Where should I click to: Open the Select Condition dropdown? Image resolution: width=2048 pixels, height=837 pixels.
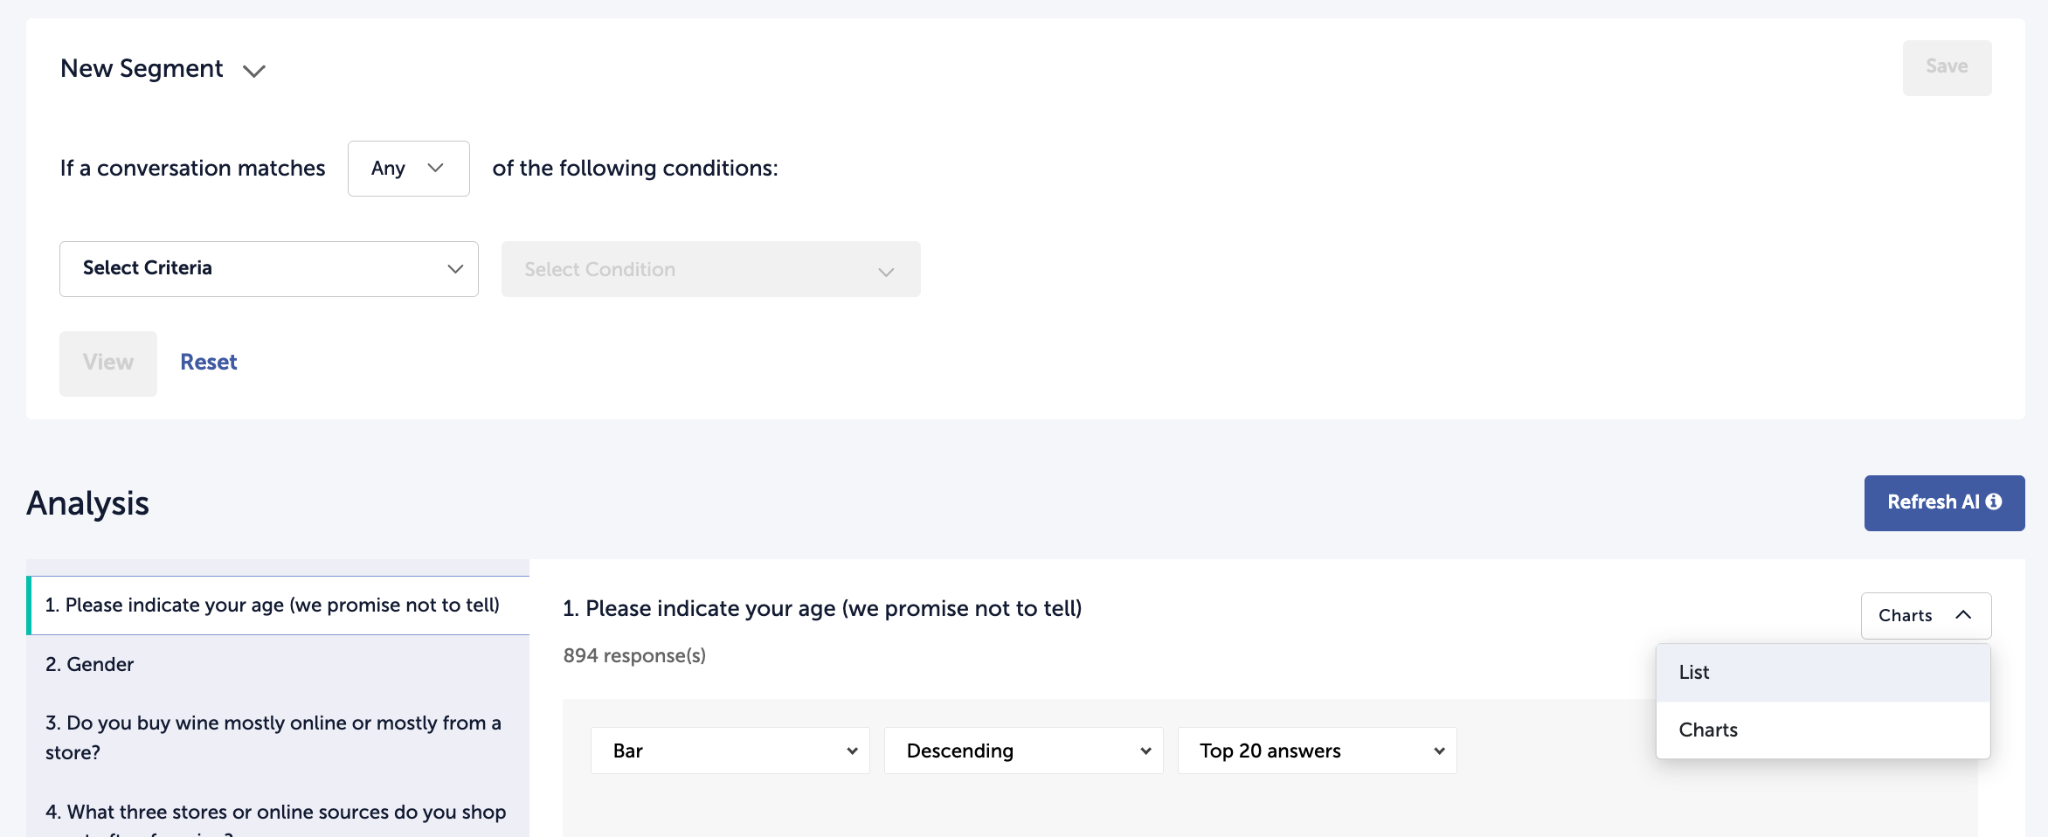click(x=710, y=269)
